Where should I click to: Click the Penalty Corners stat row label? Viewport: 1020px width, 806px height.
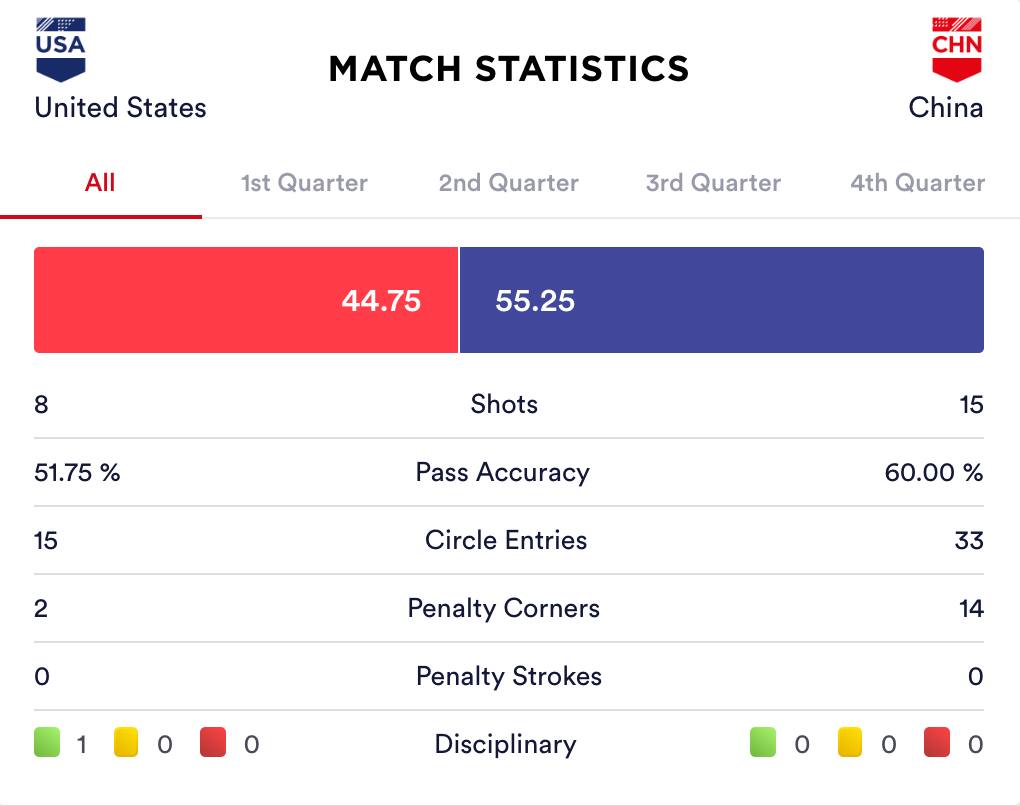(504, 608)
